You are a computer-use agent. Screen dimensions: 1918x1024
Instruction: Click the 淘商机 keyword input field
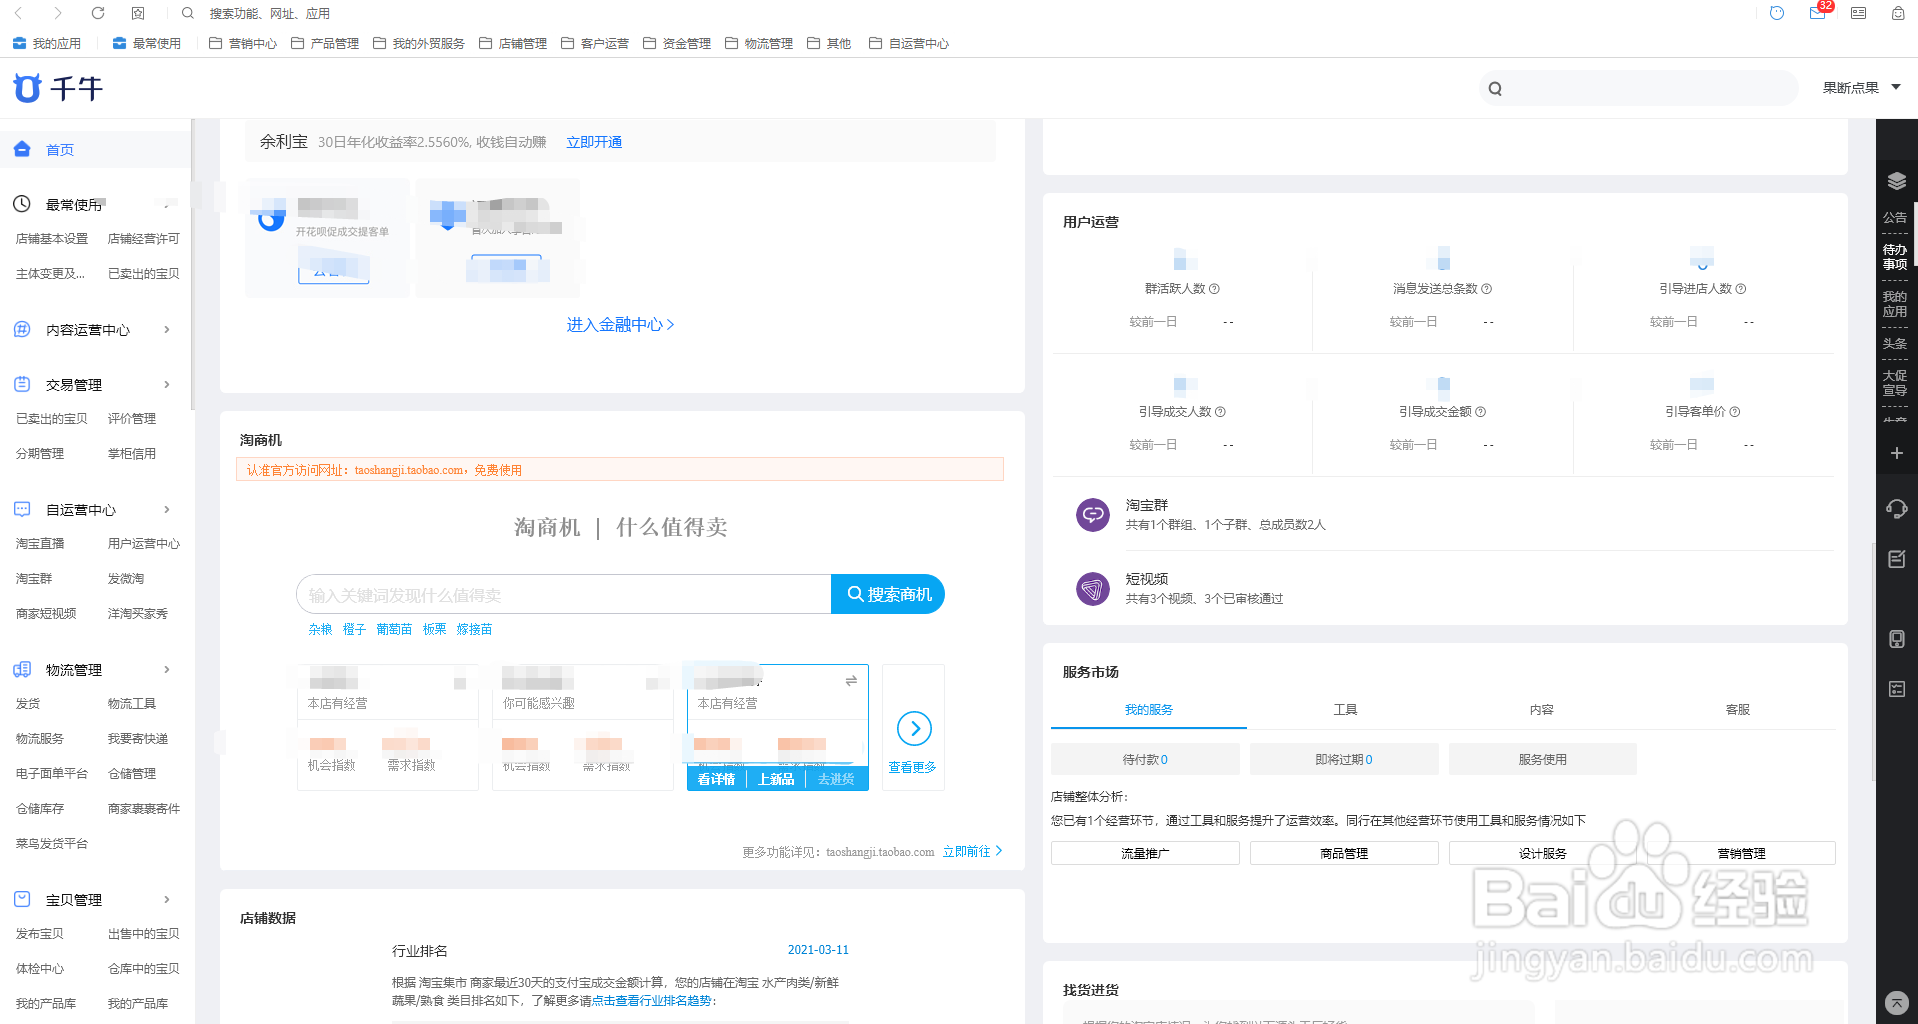[x=564, y=594]
